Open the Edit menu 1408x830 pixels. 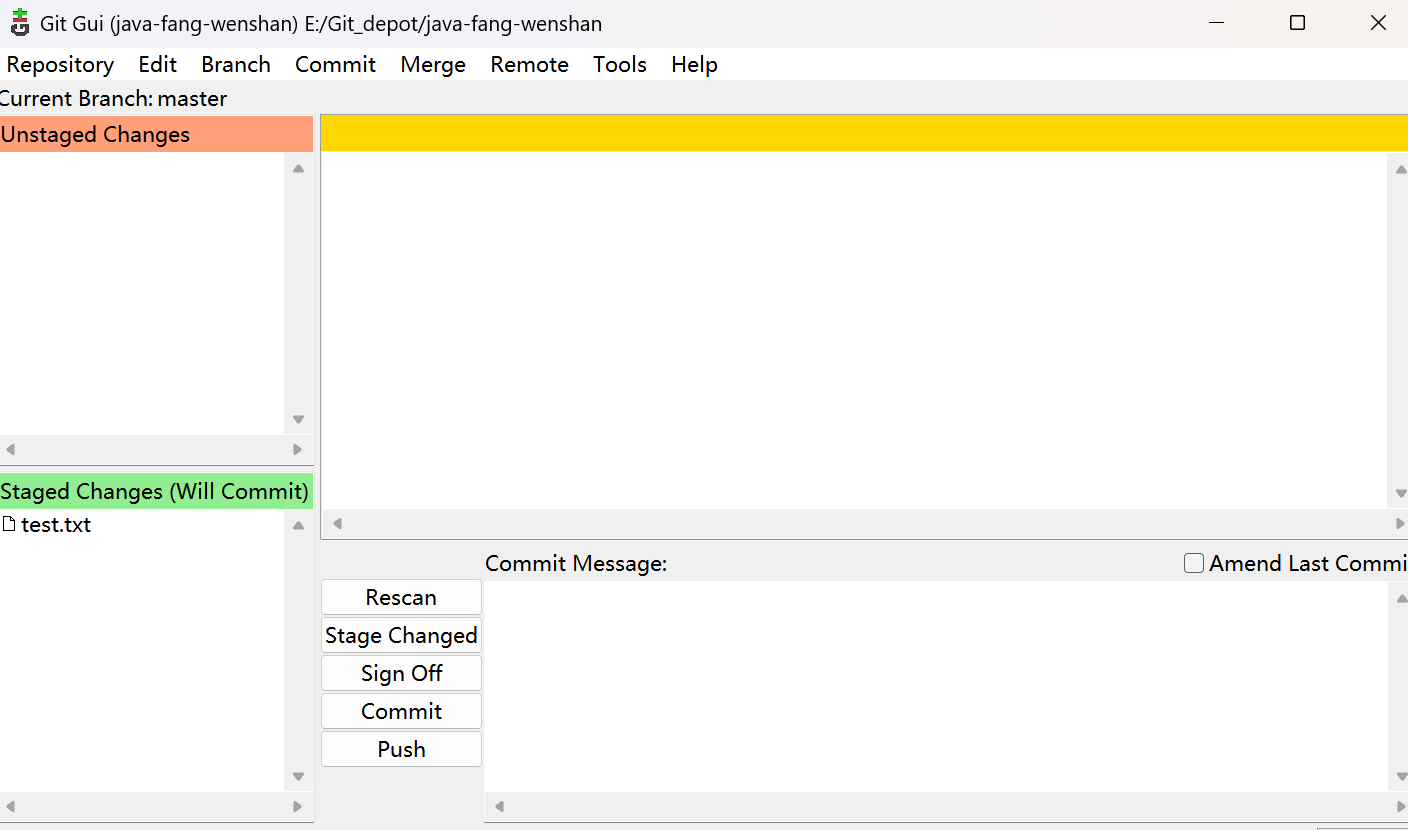(x=158, y=64)
